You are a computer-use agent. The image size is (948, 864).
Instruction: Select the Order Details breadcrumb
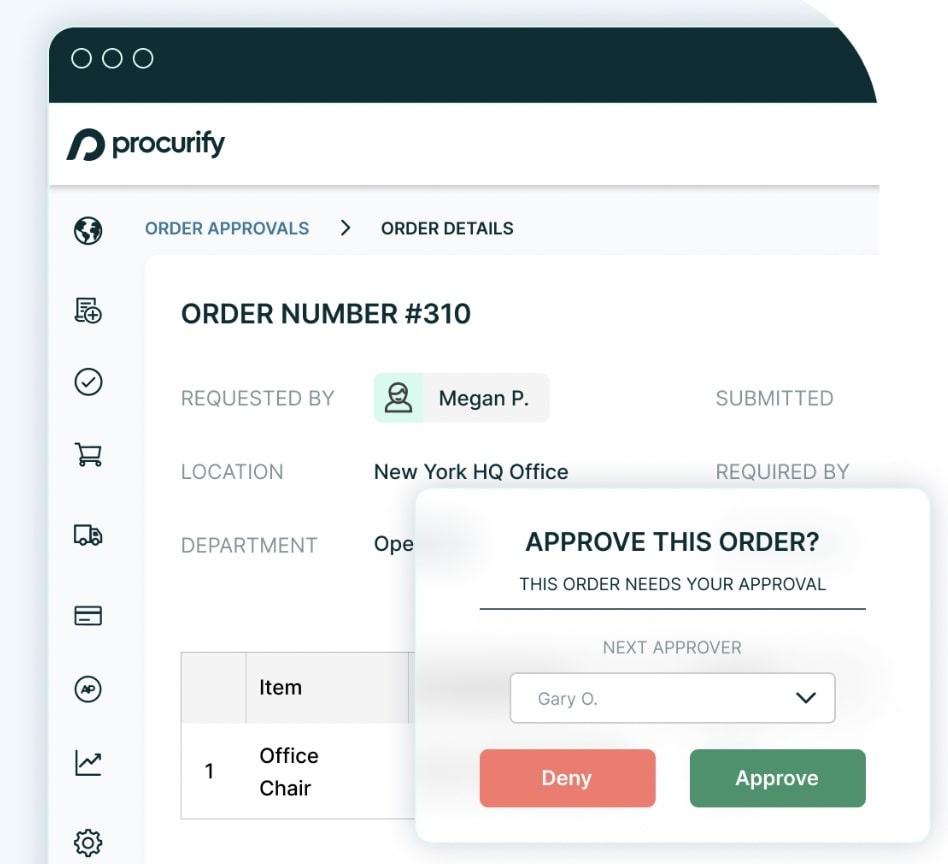point(447,228)
